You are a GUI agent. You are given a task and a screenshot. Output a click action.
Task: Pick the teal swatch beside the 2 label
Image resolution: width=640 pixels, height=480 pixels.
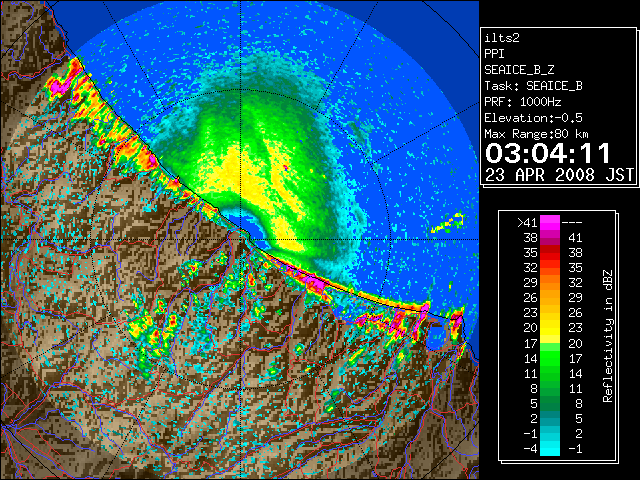coord(550,418)
